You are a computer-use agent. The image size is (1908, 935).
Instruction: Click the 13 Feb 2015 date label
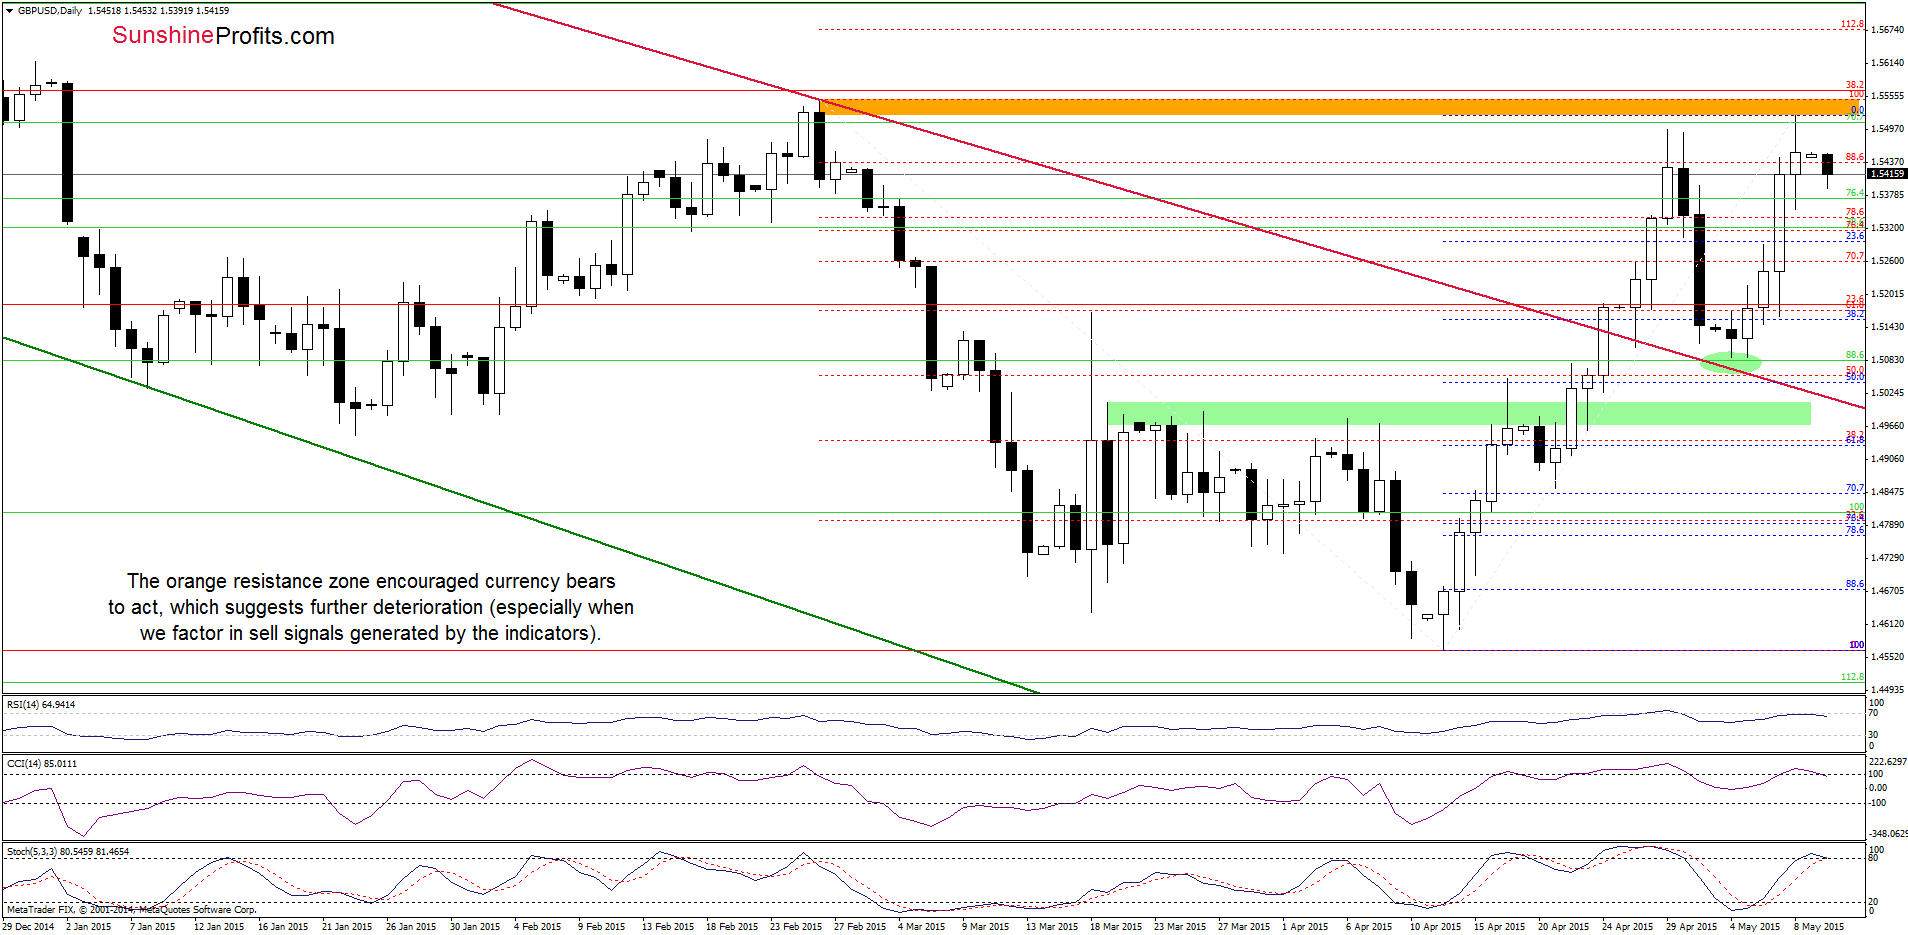(667, 927)
